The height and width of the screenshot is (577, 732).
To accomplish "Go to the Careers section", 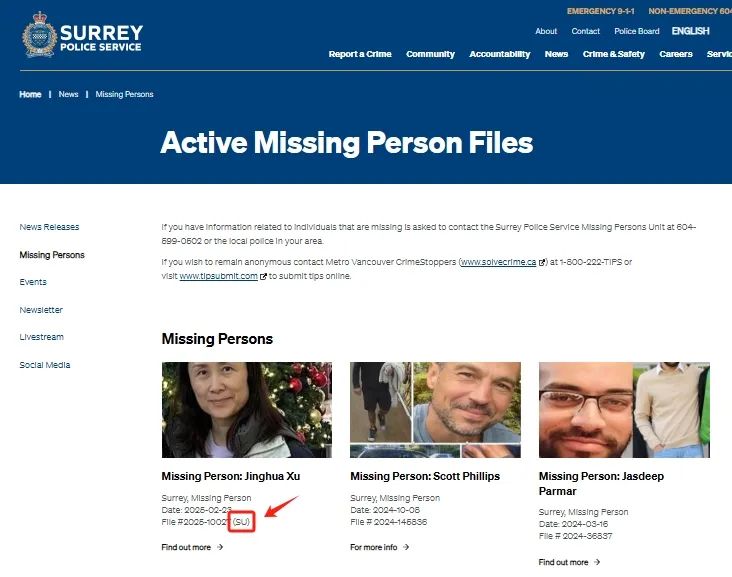I will click(x=676, y=54).
